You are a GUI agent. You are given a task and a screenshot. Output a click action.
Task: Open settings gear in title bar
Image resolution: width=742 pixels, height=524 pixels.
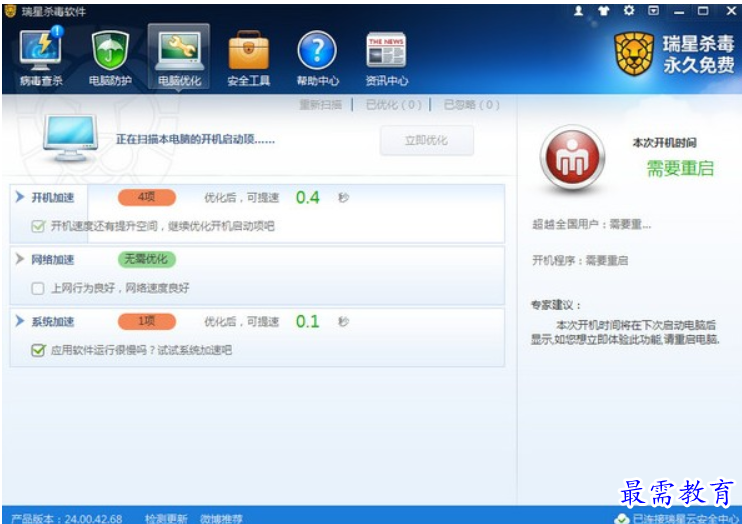628,10
